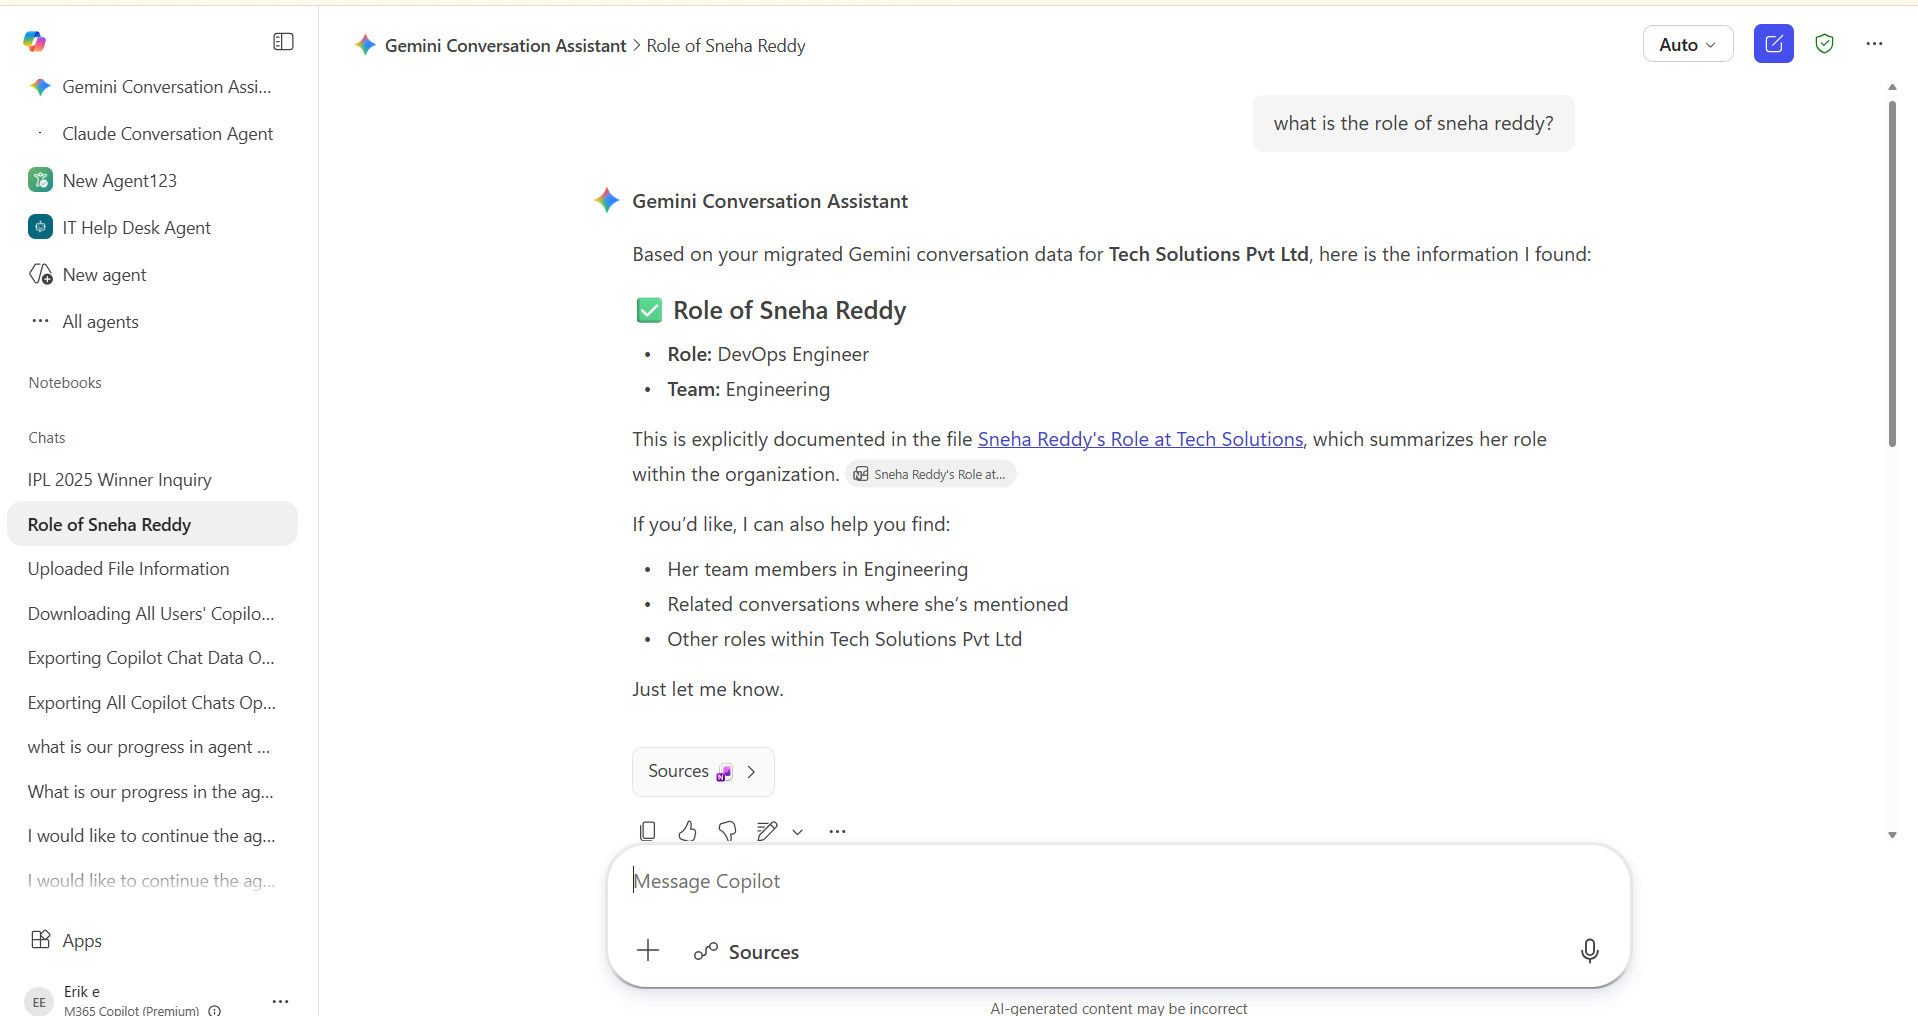Expand the Sources button under response
Viewport: 1918px width, 1016px height.
point(703,772)
